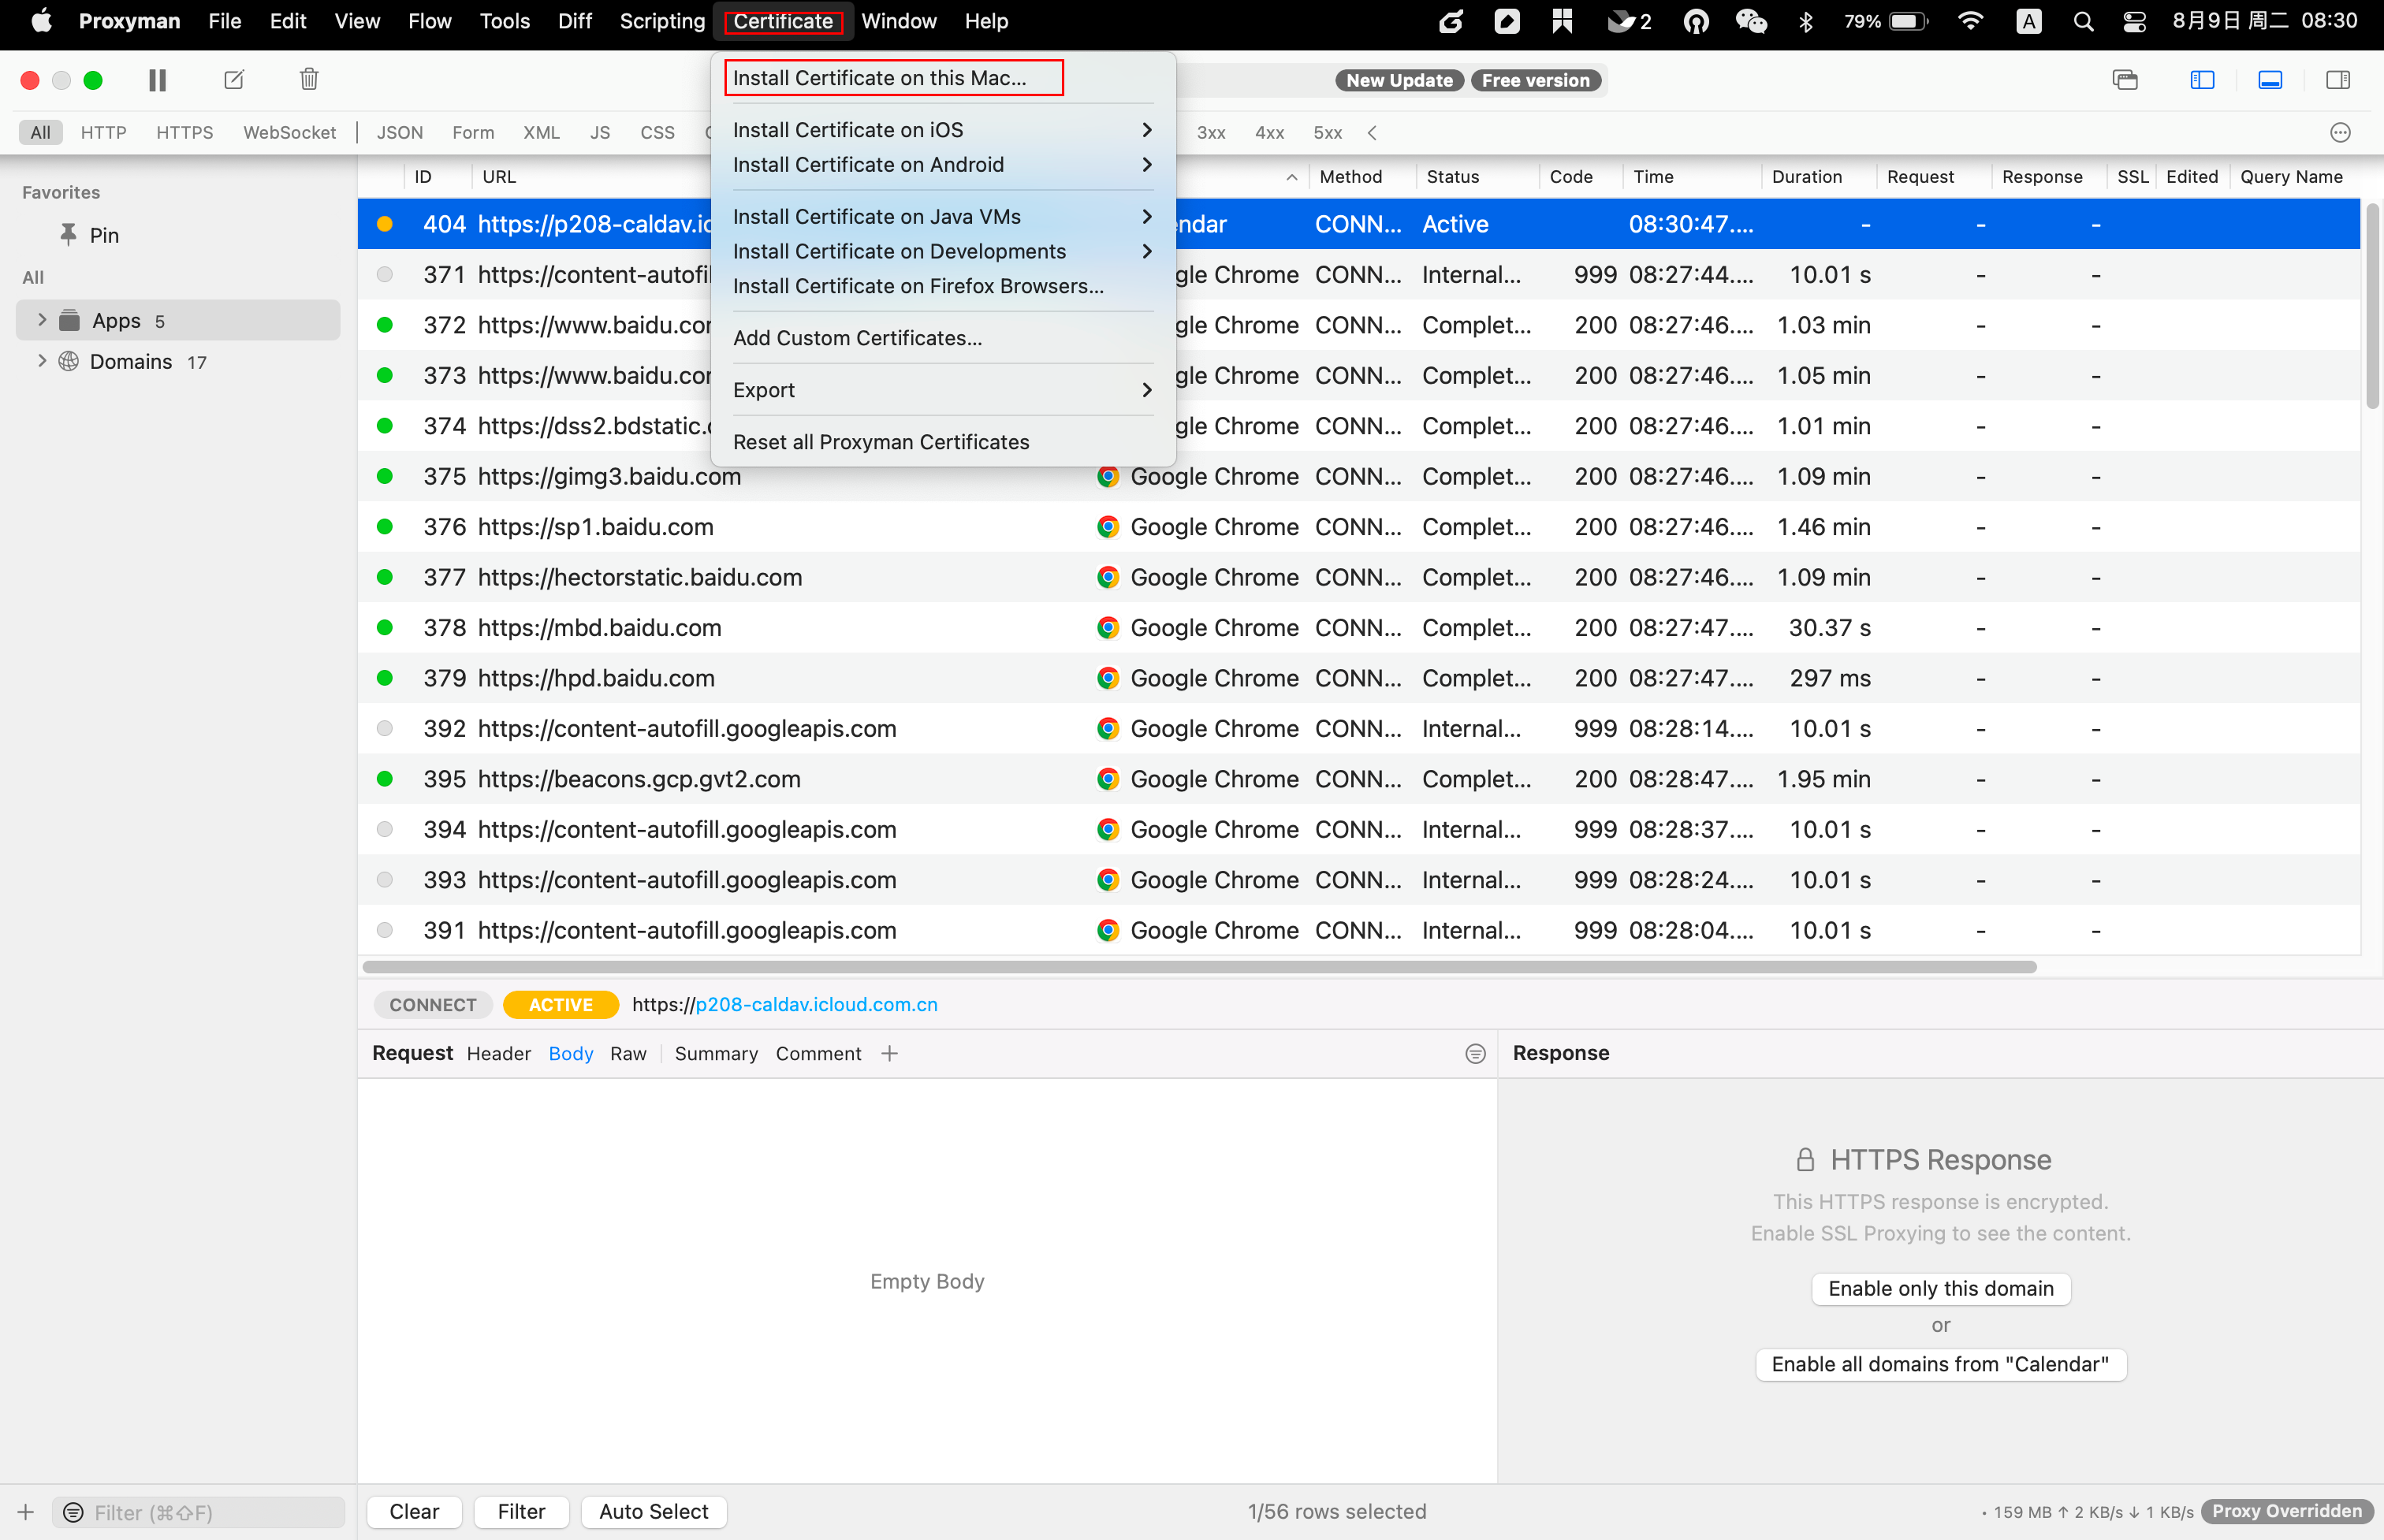Open Install Certificate on Java VMs submenu
2384x1540 pixels.
pos(942,216)
